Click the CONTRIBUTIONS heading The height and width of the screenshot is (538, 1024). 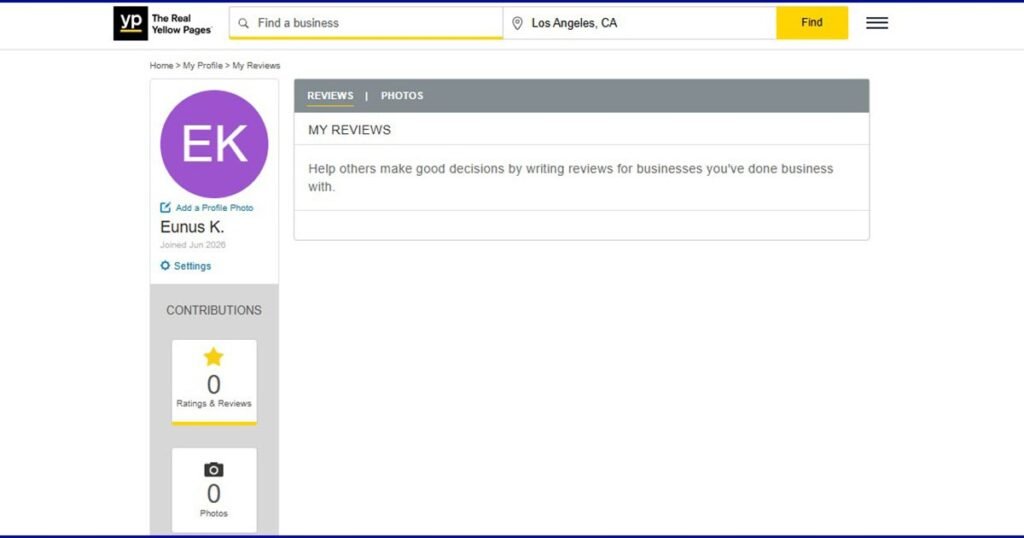(x=214, y=310)
